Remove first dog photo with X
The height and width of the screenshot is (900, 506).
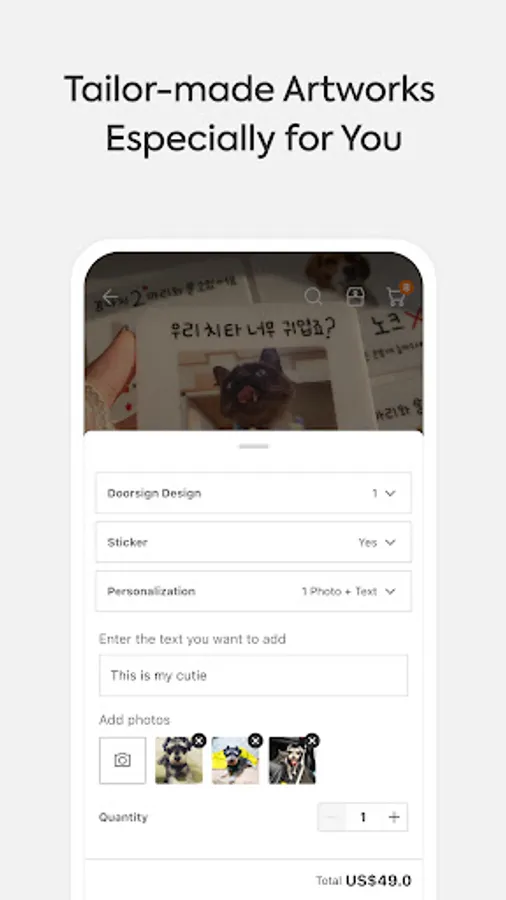[x=199, y=740]
